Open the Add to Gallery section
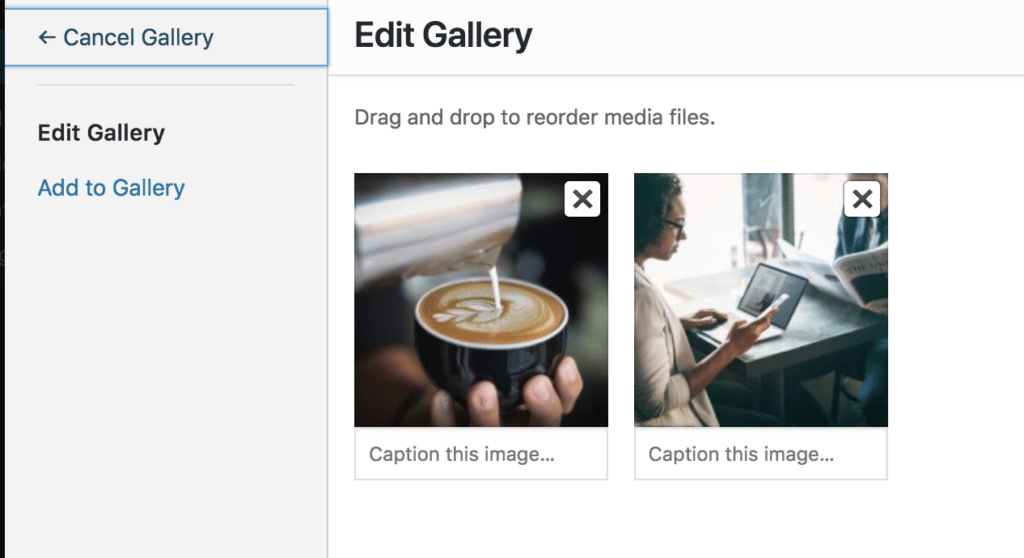The height and width of the screenshot is (558, 1024). (x=111, y=188)
